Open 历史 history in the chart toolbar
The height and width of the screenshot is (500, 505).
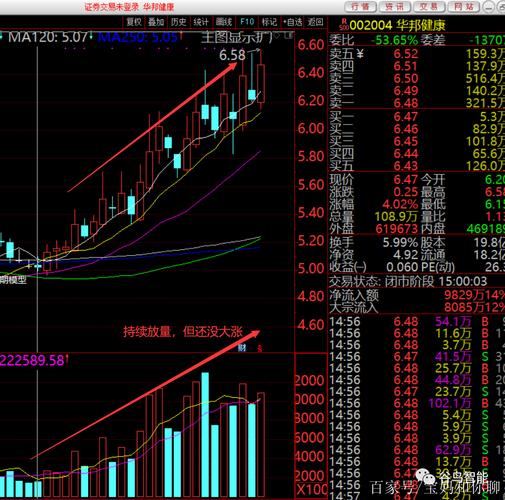(x=179, y=22)
